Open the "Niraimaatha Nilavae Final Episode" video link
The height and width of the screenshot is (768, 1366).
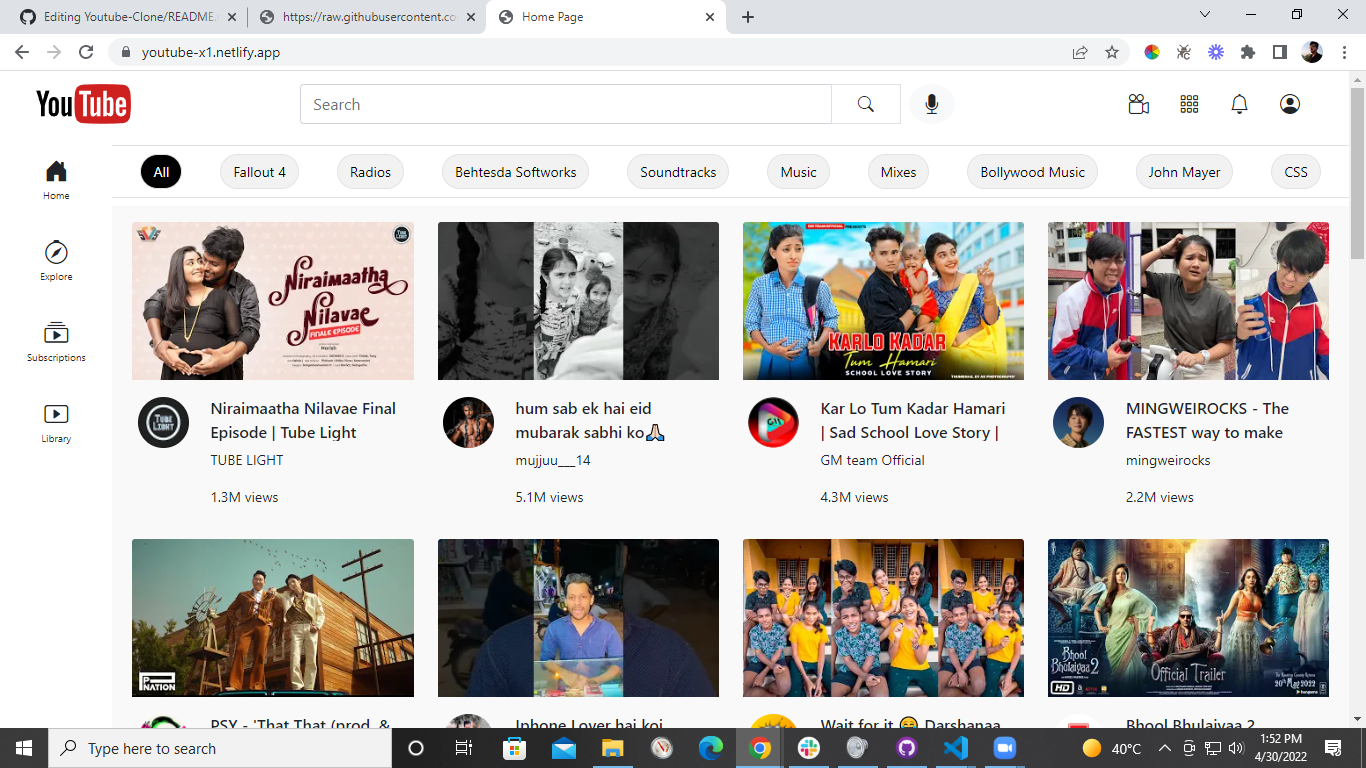(301, 420)
